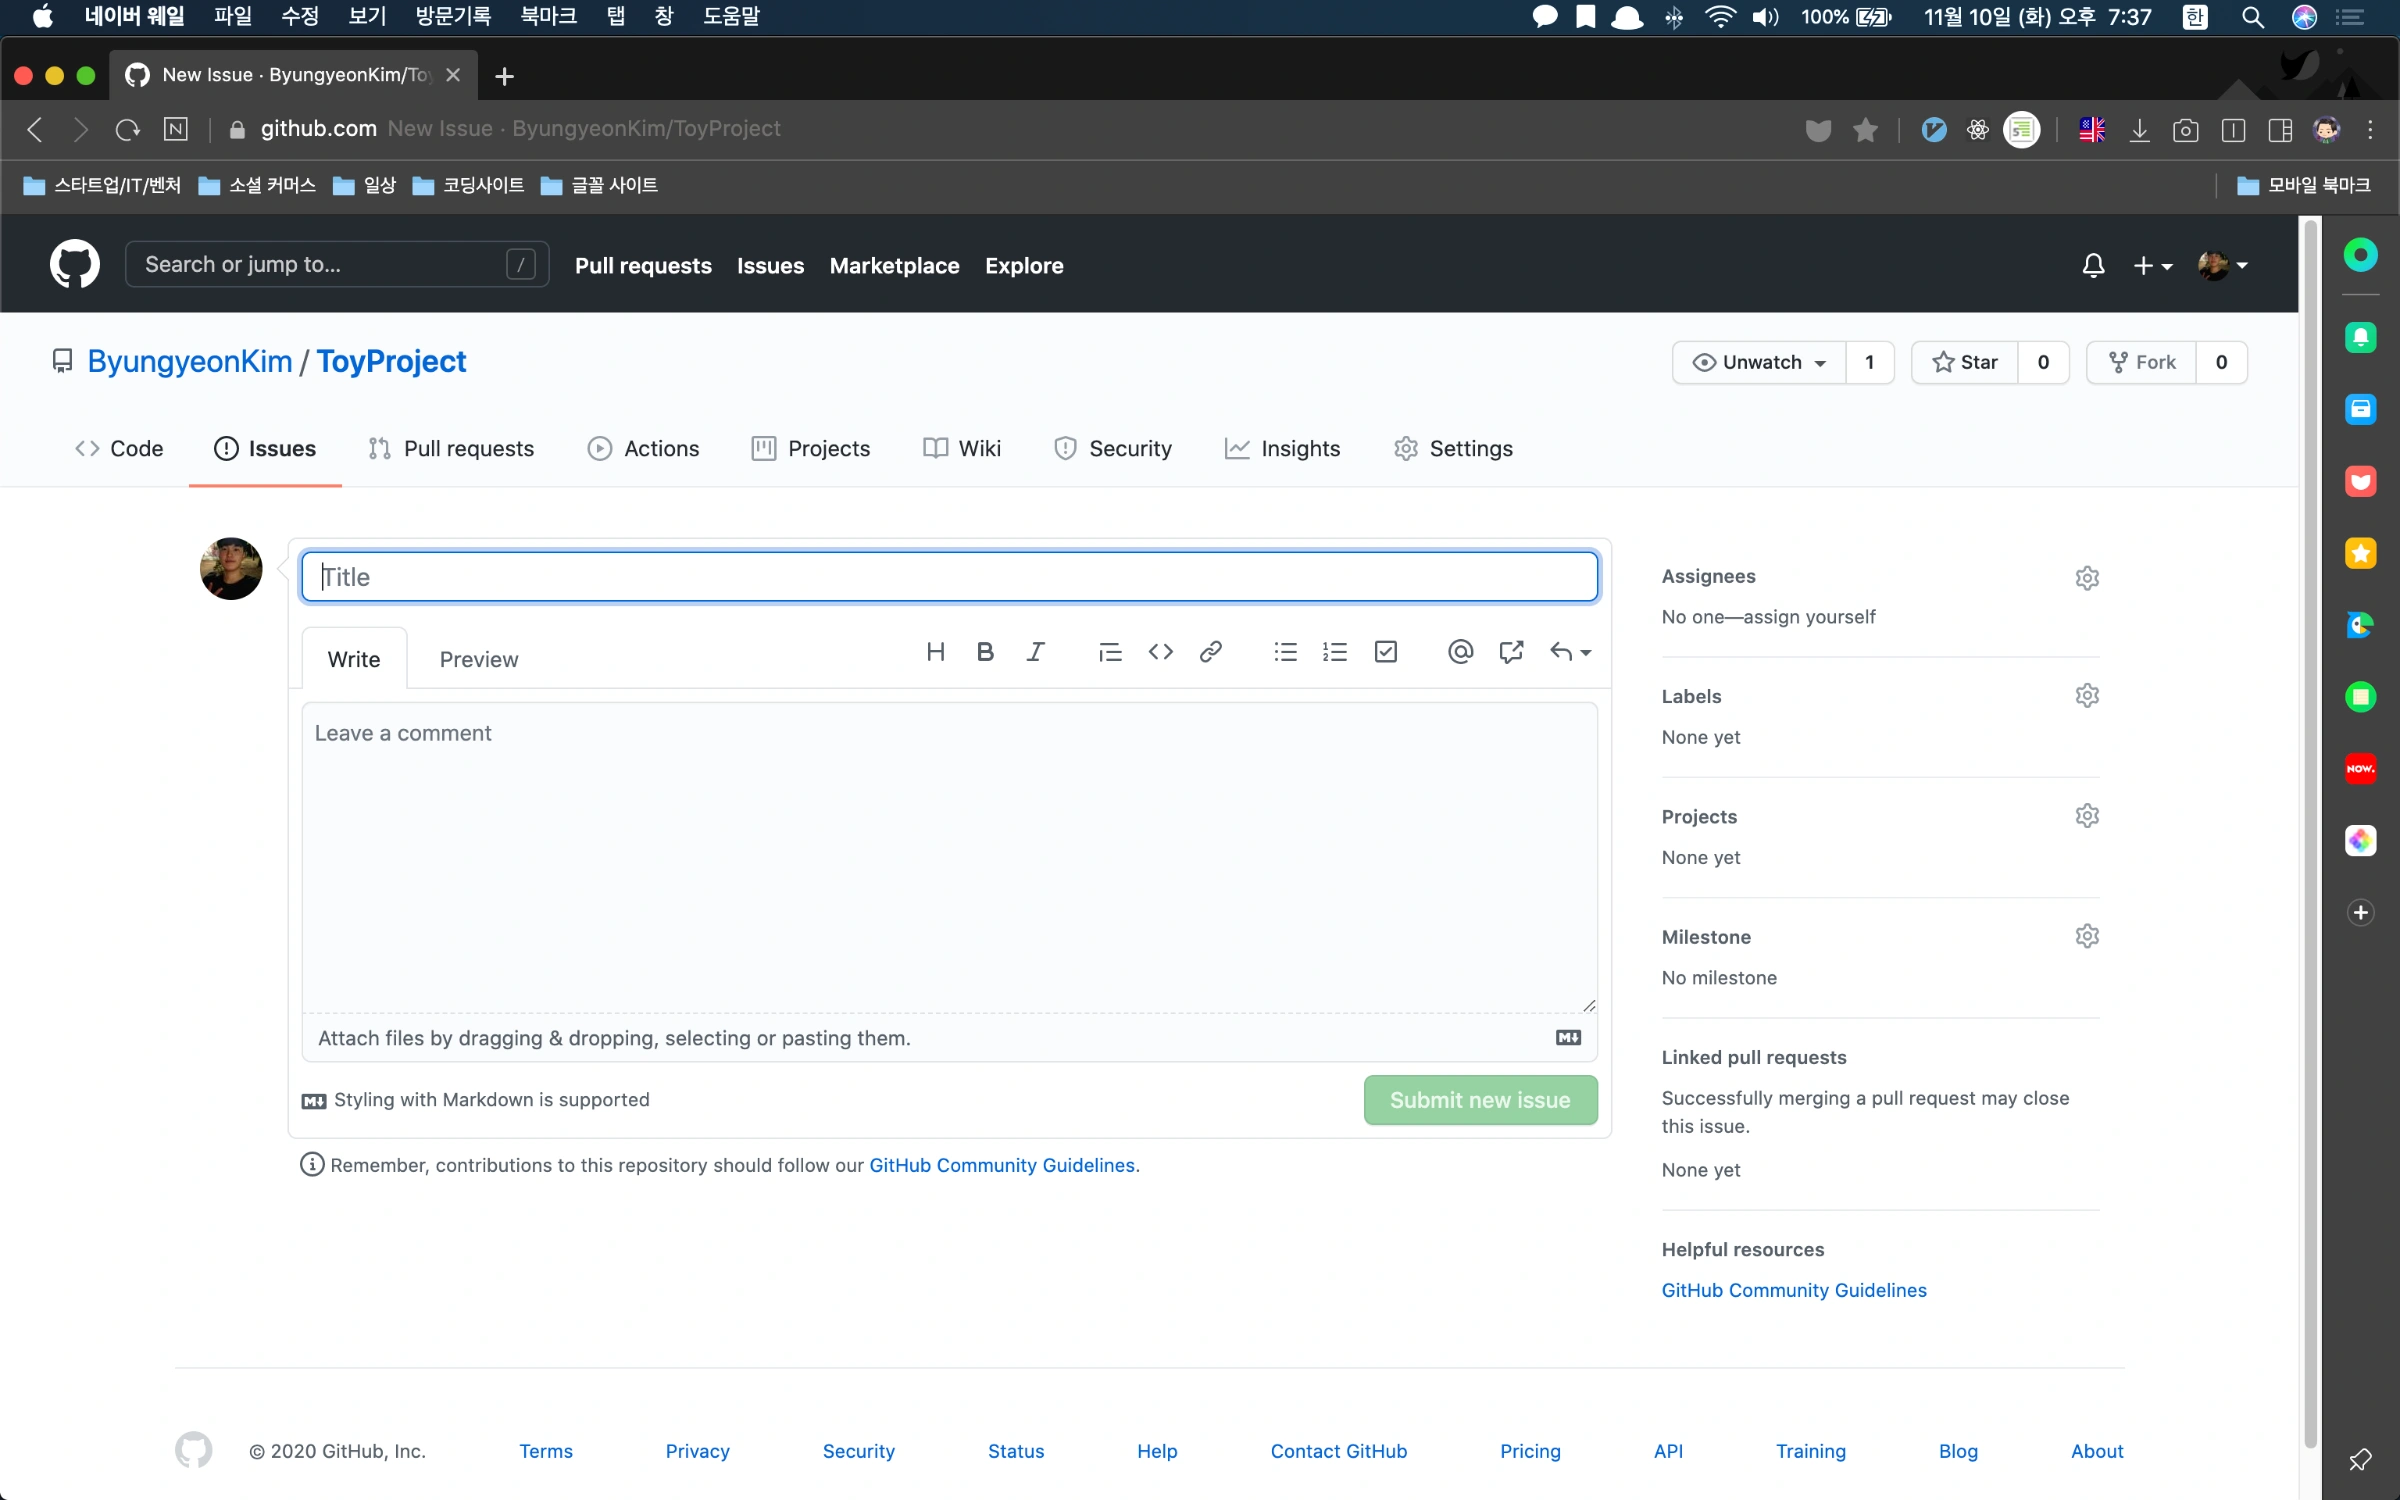Open browser more options menu

pyautogui.click(x=2370, y=129)
